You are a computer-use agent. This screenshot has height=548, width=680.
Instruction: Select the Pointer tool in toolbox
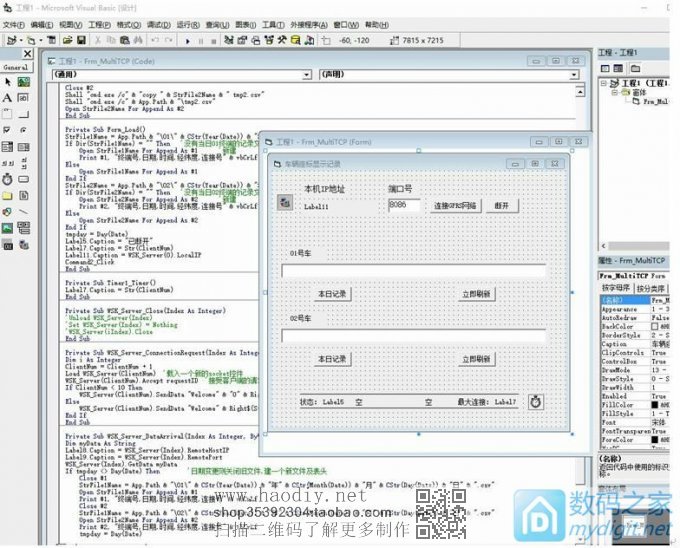coord(8,82)
